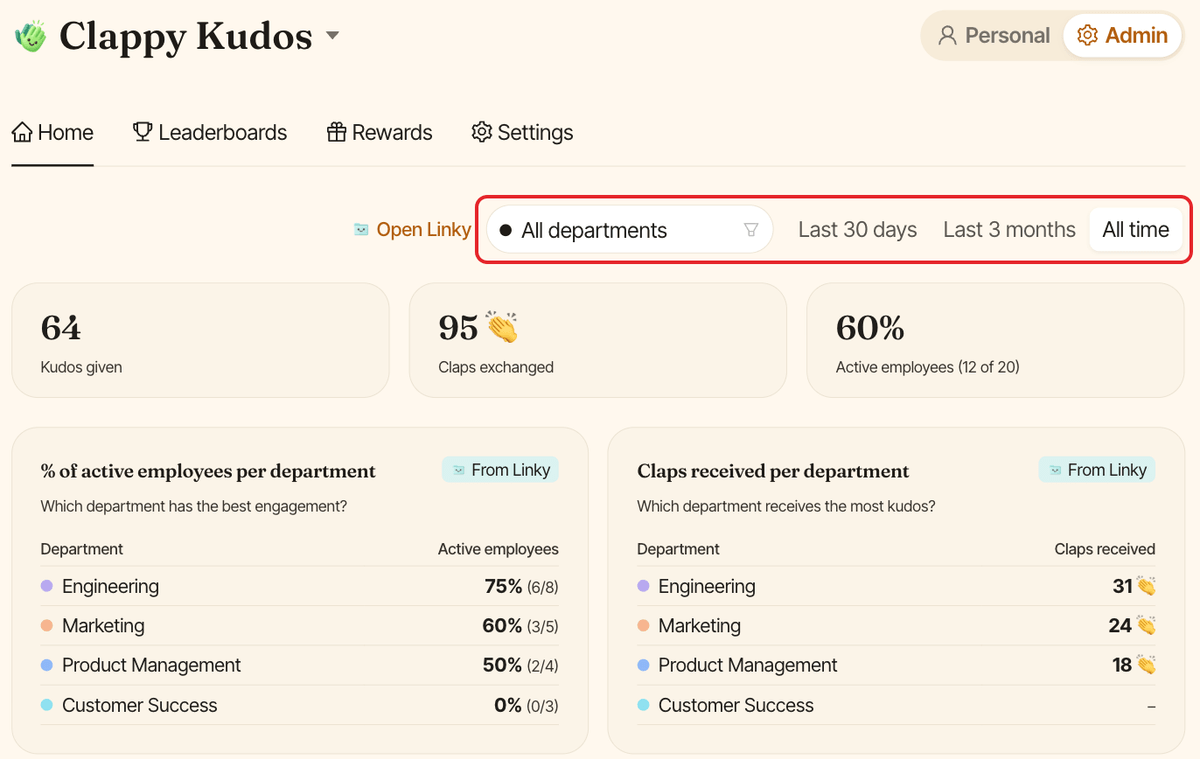Image resolution: width=1200 pixels, height=759 pixels.
Task: Click the 60% Active employees card
Action: click(996, 340)
